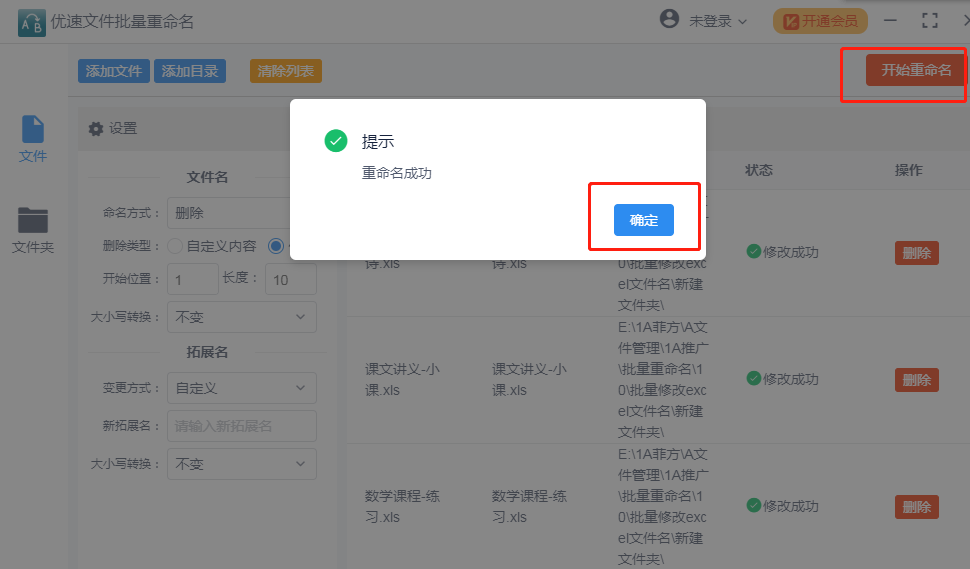Delete the 数学课程-练习.xls row
The height and width of the screenshot is (569, 970).
pyautogui.click(x=917, y=507)
